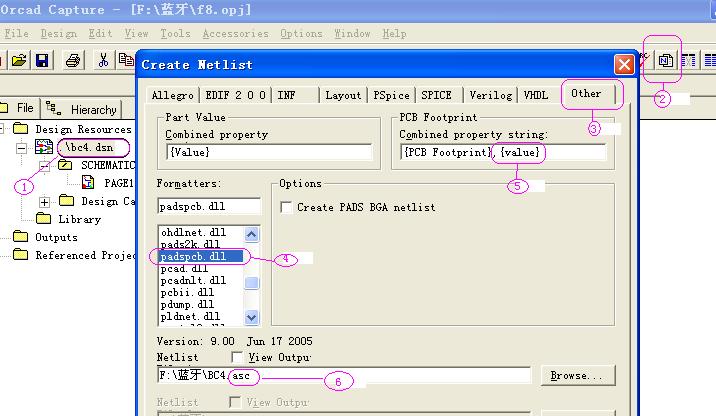Screen dimensions: 716x416
Task: Open the Edit menu
Action: click(100, 33)
